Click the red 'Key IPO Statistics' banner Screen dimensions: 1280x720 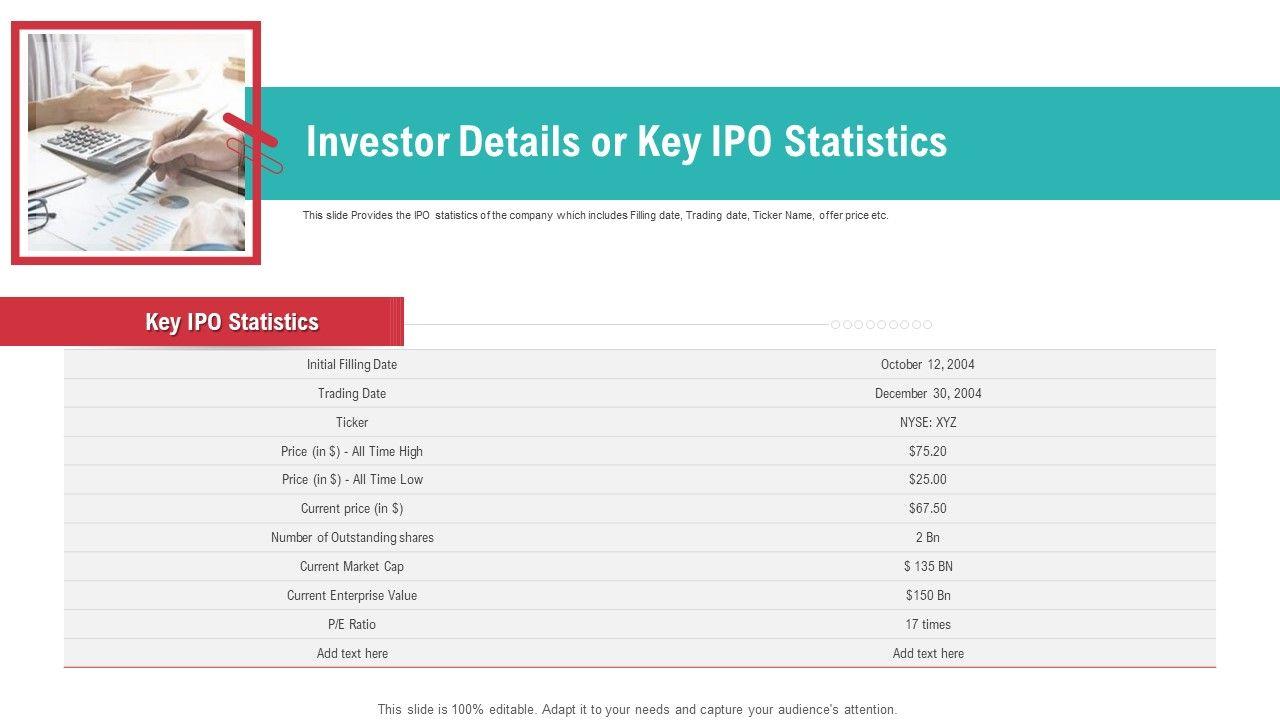click(x=231, y=322)
